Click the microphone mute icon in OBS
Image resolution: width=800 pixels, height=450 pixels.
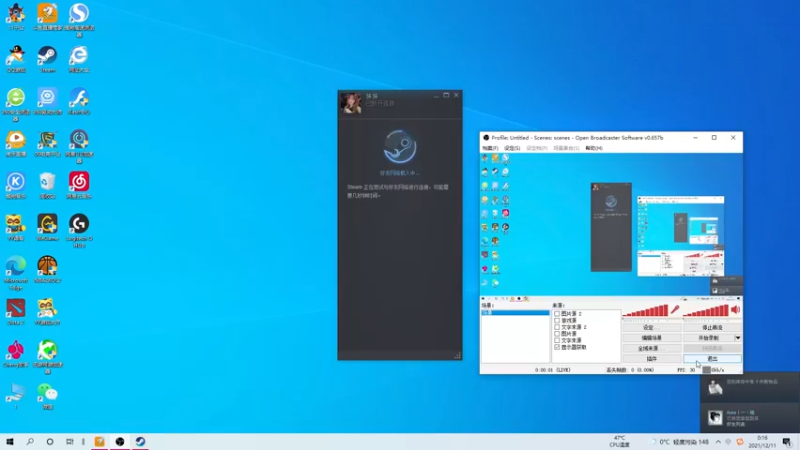tap(675, 309)
